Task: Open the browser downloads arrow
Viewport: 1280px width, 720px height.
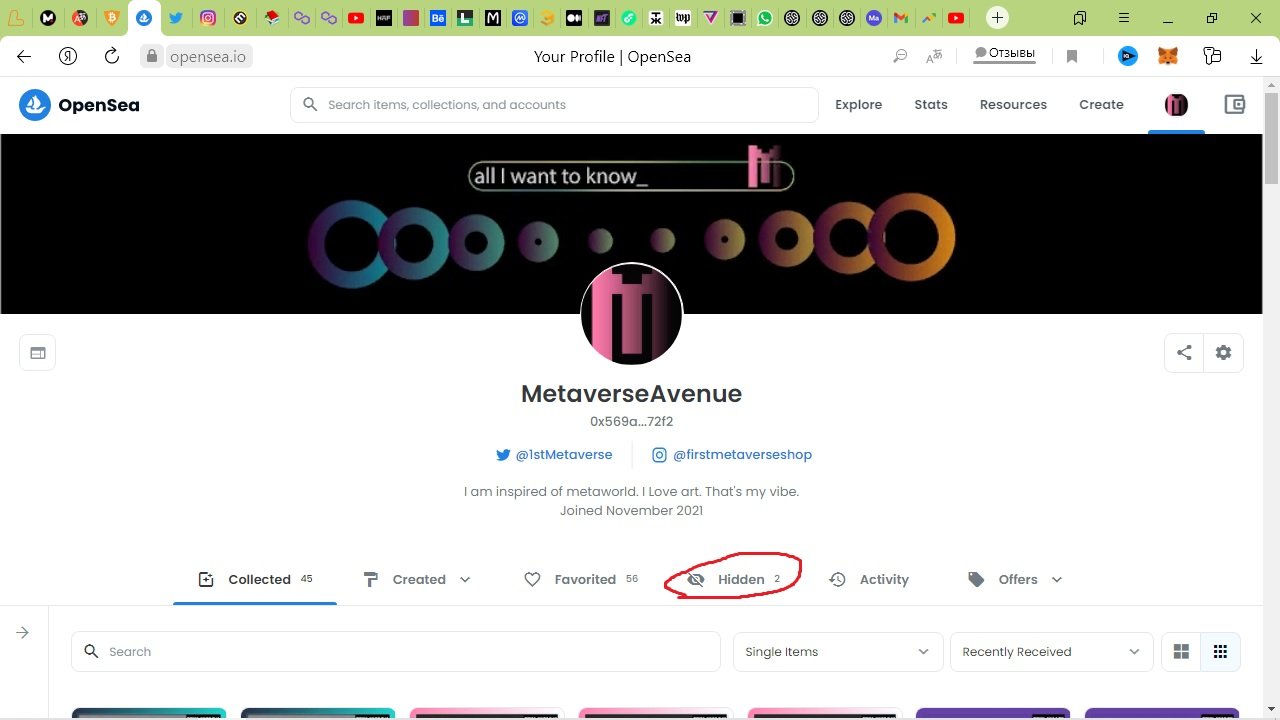Action: tap(1257, 57)
